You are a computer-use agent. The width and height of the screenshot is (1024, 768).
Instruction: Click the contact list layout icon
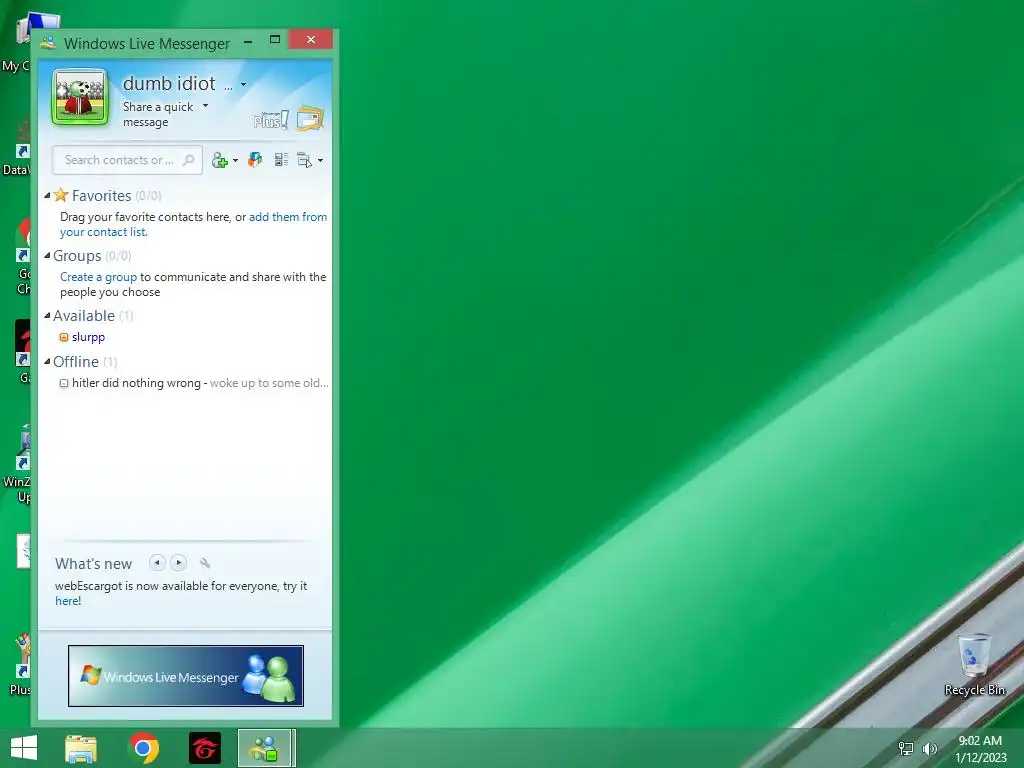tap(281, 160)
